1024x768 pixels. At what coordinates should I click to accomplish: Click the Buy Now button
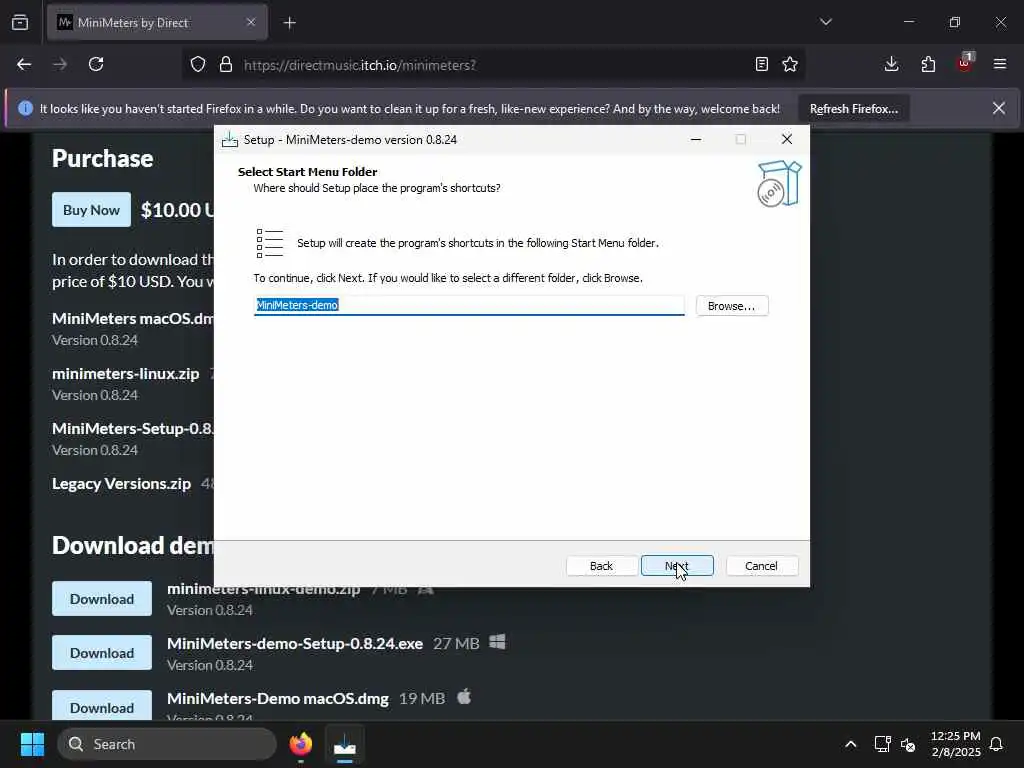coord(91,210)
